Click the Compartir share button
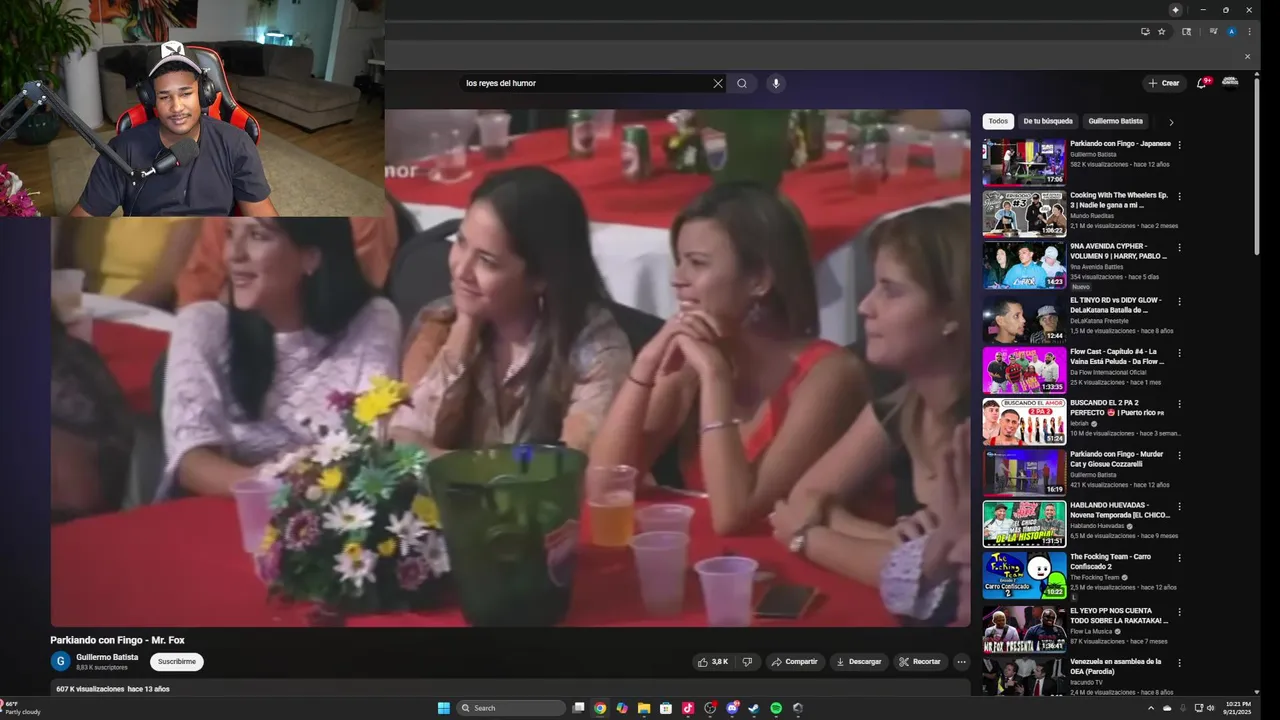This screenshot has width=1280, height=720. click(793, 662)
